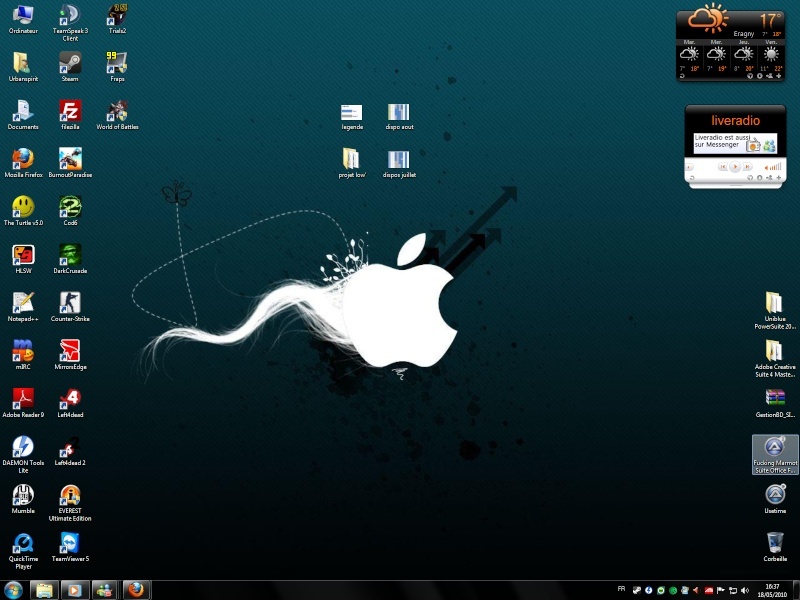Select the GestionBD_SI archive icon
Viewport: 800px width, 600px height.
[x=774, y=403]
